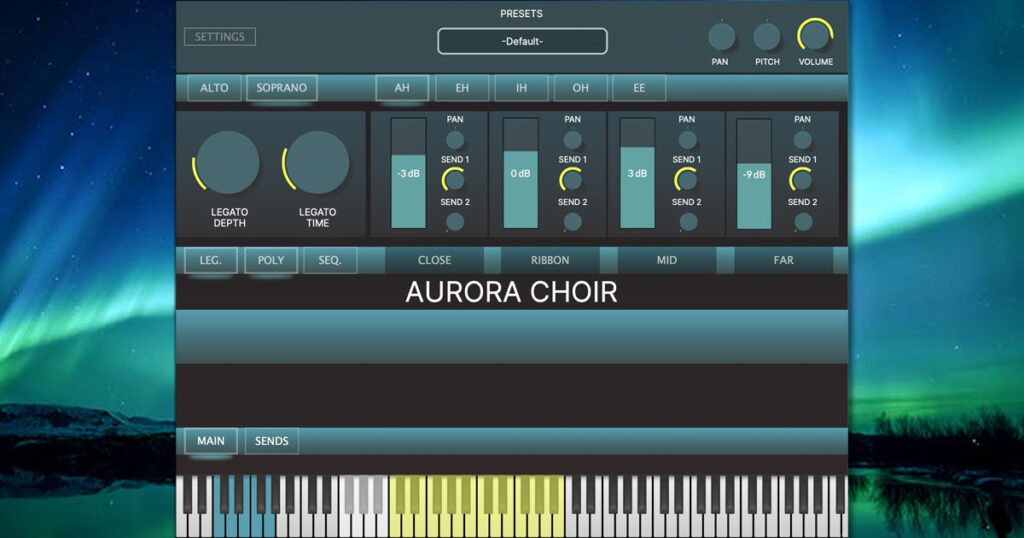Click the master Volume knob
The image size is (1024, 538).
[x=815, y=35]
